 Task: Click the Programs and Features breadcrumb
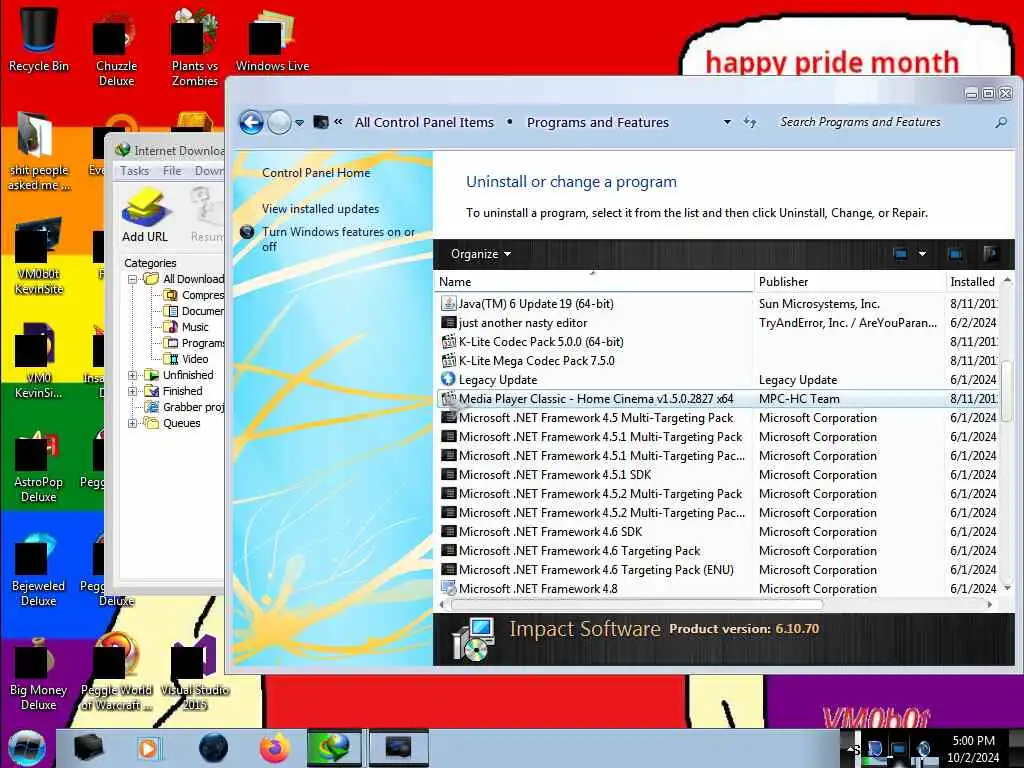point(598,122)
